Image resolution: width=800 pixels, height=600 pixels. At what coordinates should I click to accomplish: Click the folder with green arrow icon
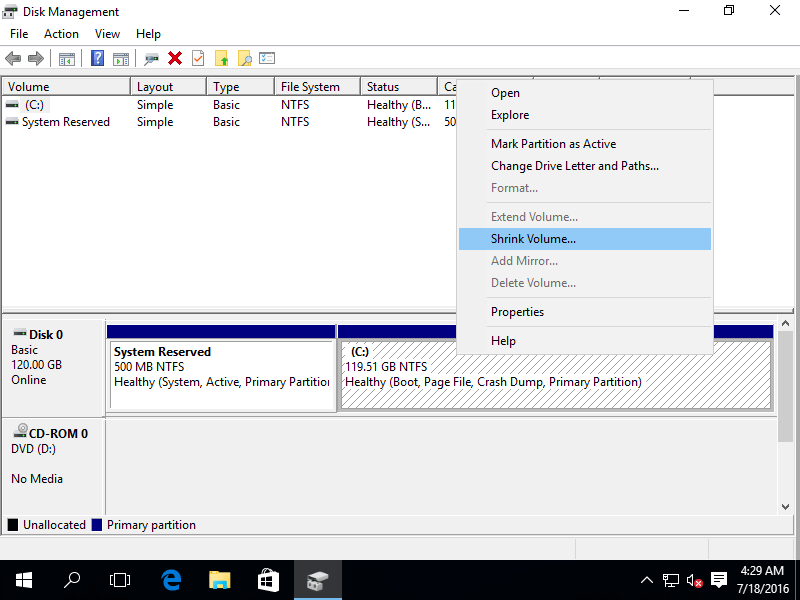(x=221, y=58)
